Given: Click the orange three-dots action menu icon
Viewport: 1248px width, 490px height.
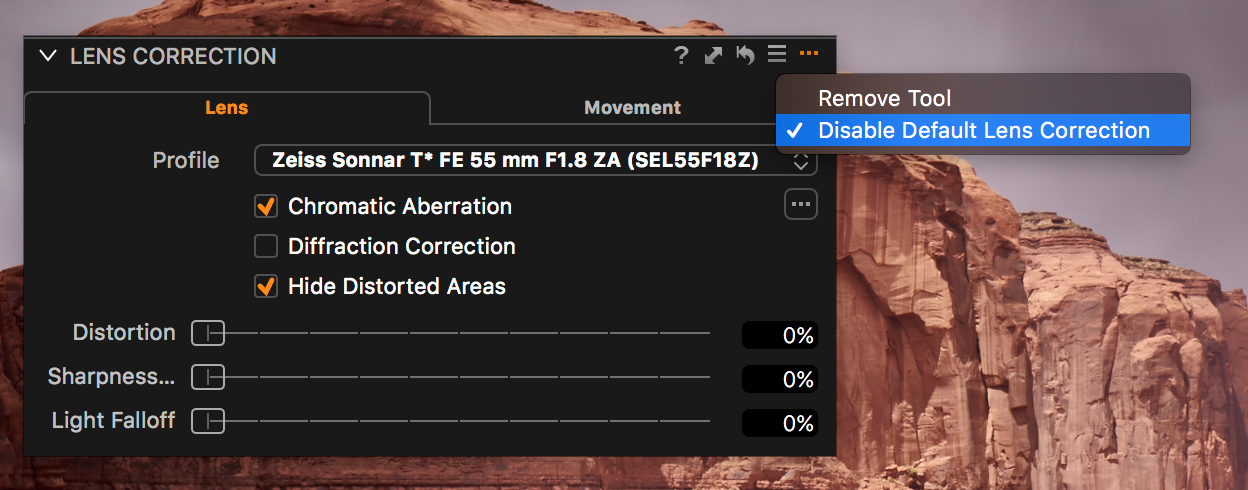Looking at the screenshot, I should tap(809, 54).
